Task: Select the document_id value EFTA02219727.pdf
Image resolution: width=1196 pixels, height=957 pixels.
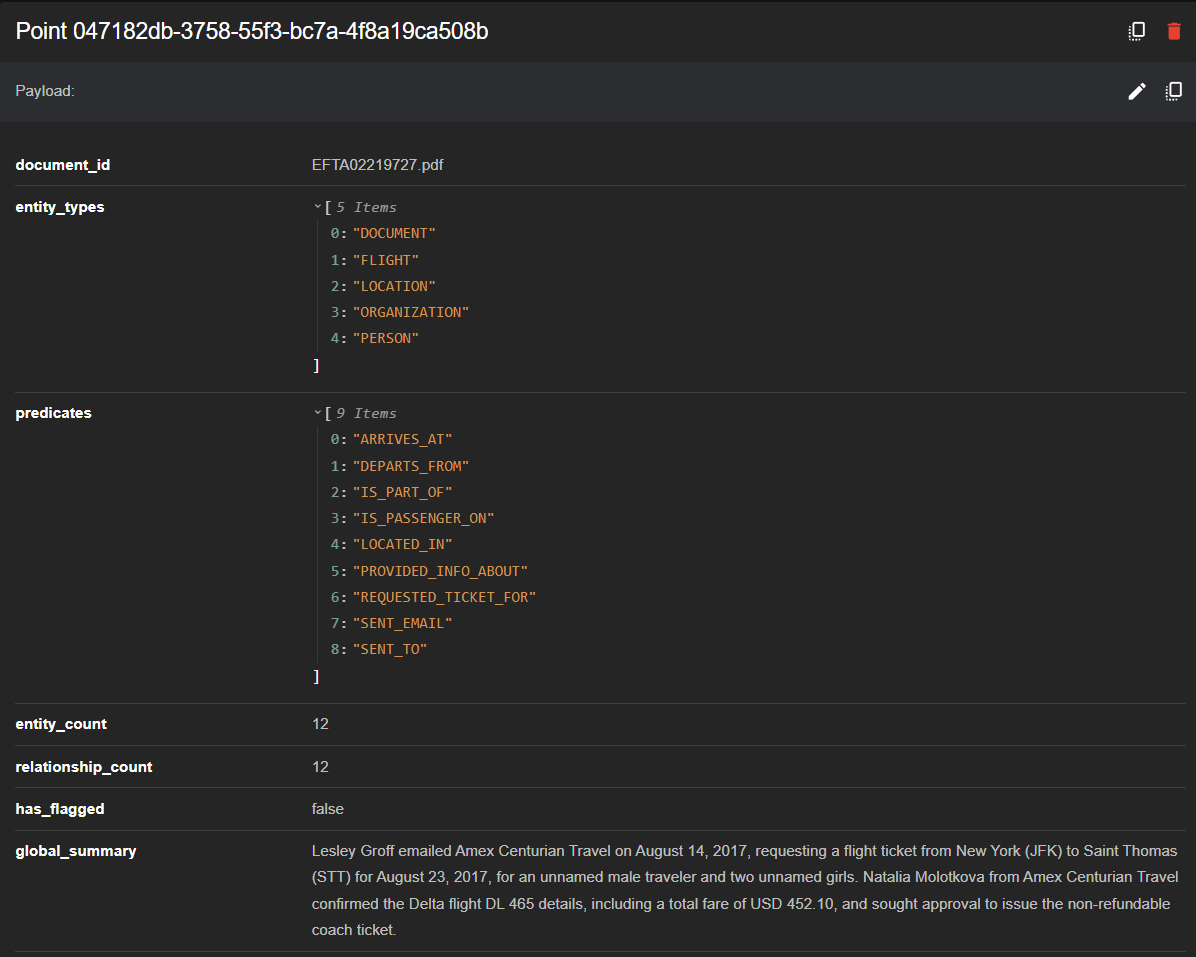Action: (x=377, y=165)
